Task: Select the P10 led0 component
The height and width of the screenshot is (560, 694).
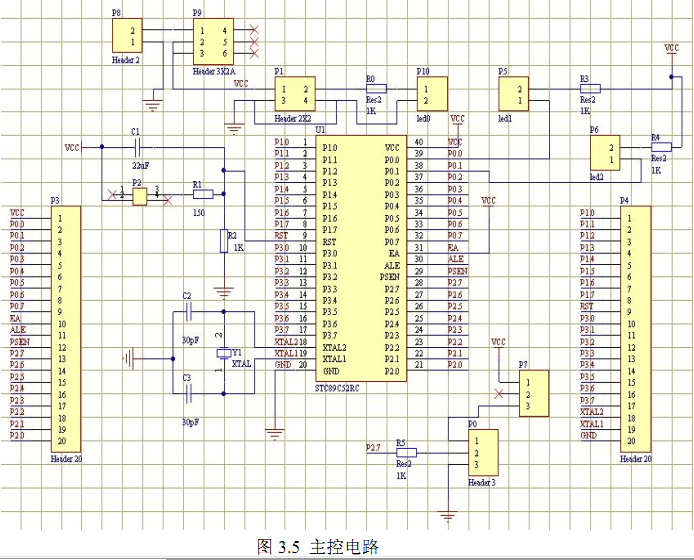Action: 432,94
